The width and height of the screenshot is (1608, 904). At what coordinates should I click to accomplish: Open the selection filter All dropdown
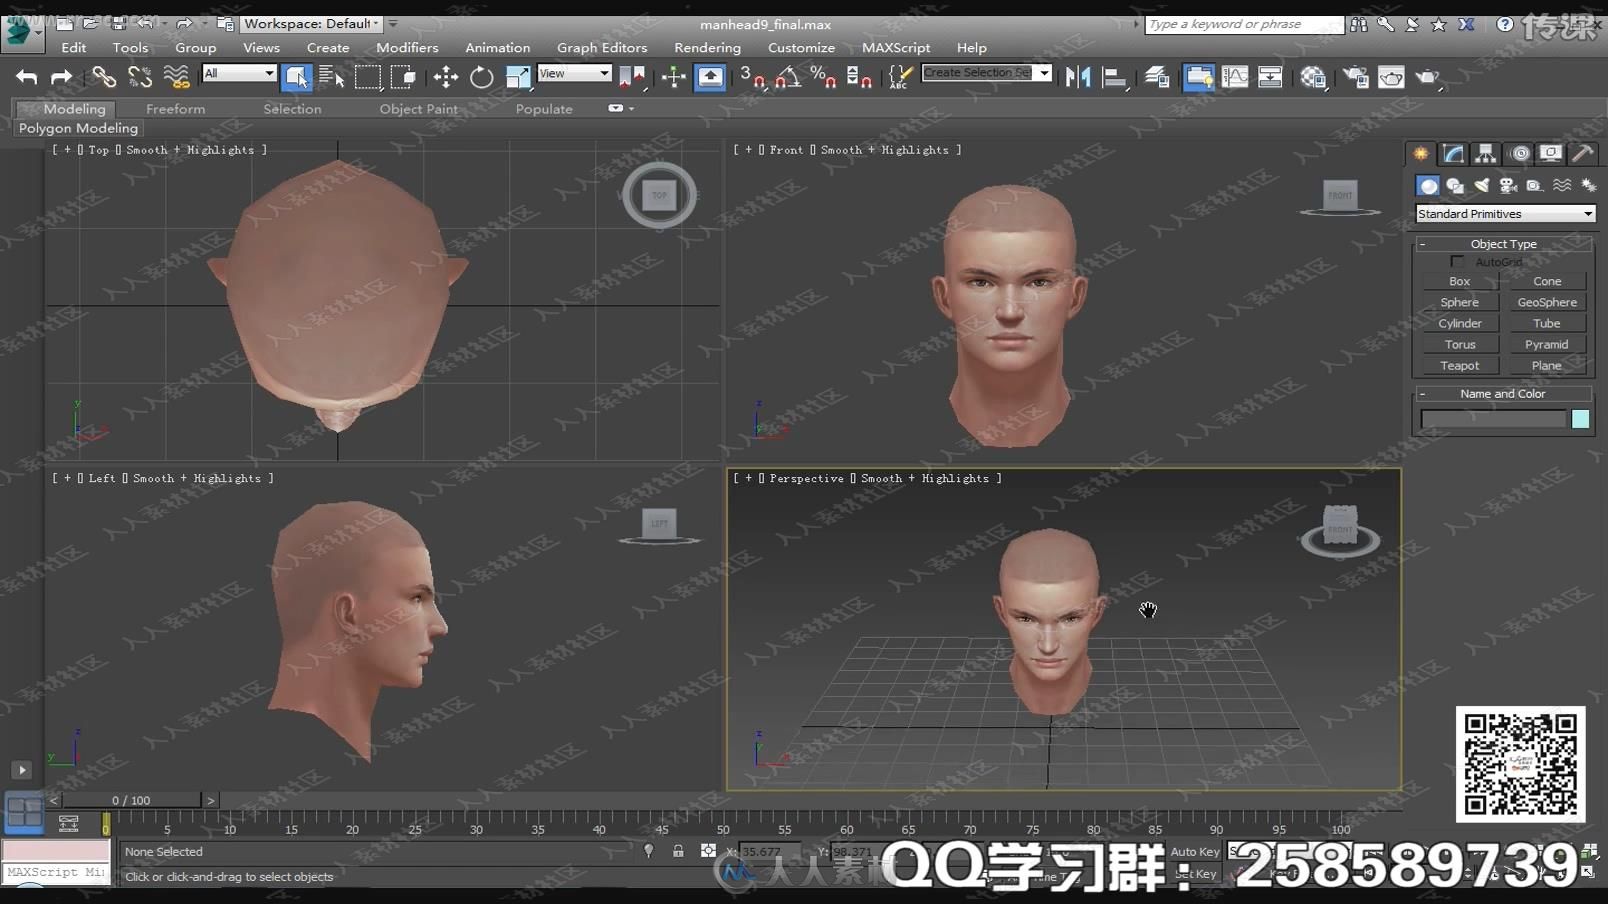(x=239, y=73)
